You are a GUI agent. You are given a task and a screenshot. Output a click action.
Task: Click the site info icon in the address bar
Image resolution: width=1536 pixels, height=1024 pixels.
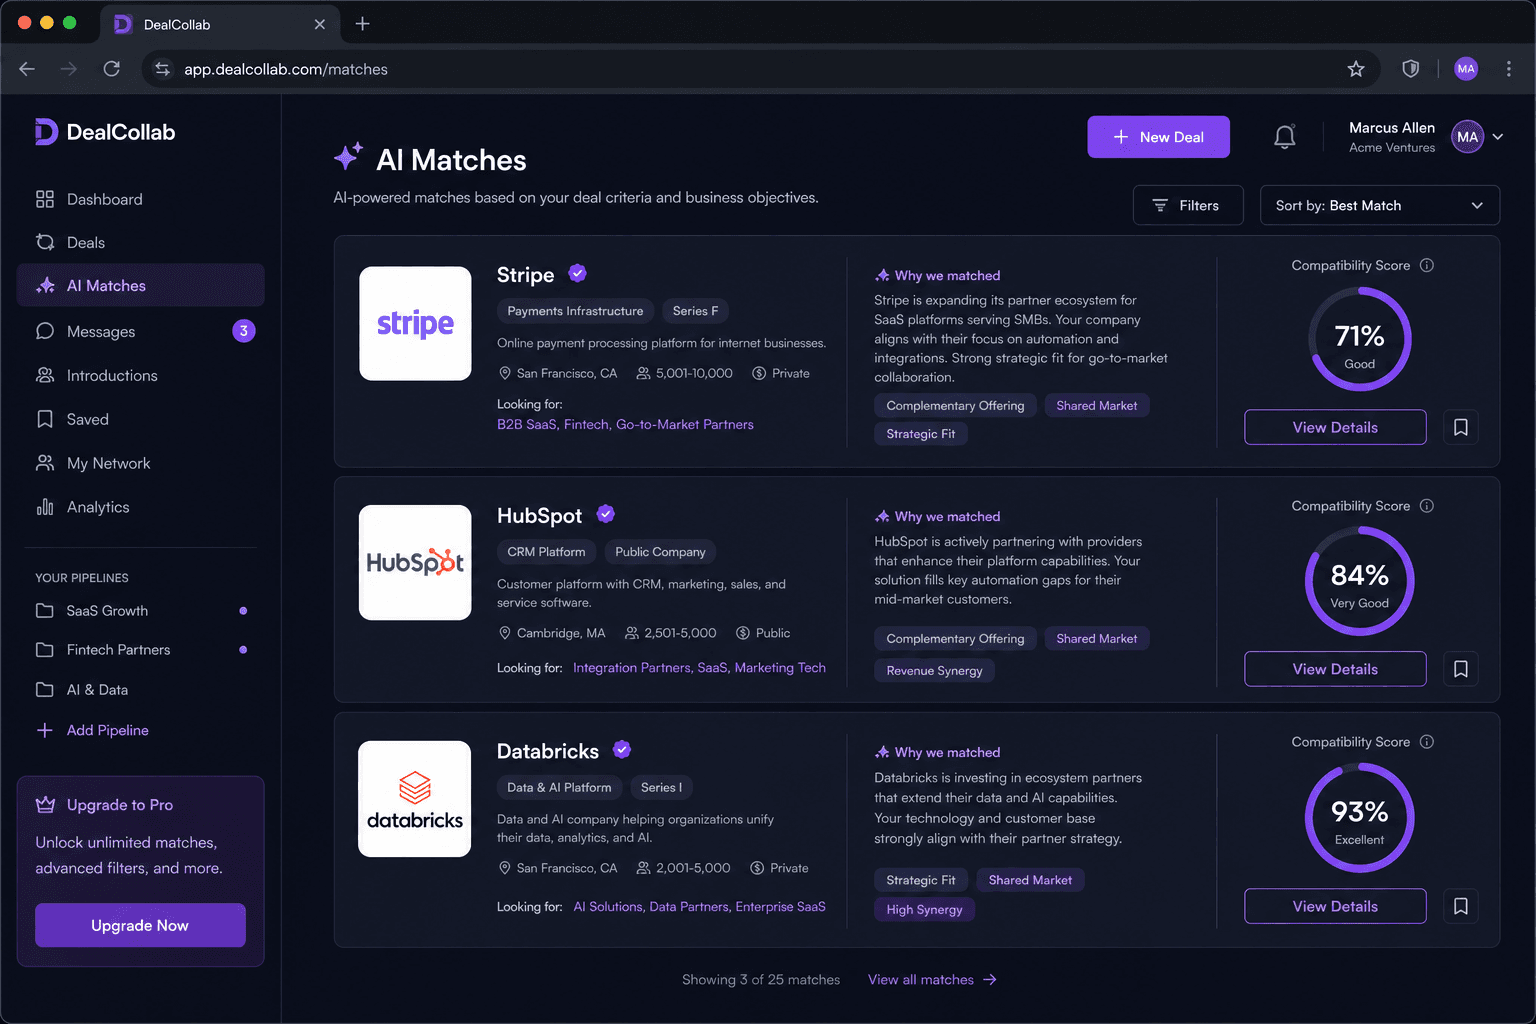(162, 69)
